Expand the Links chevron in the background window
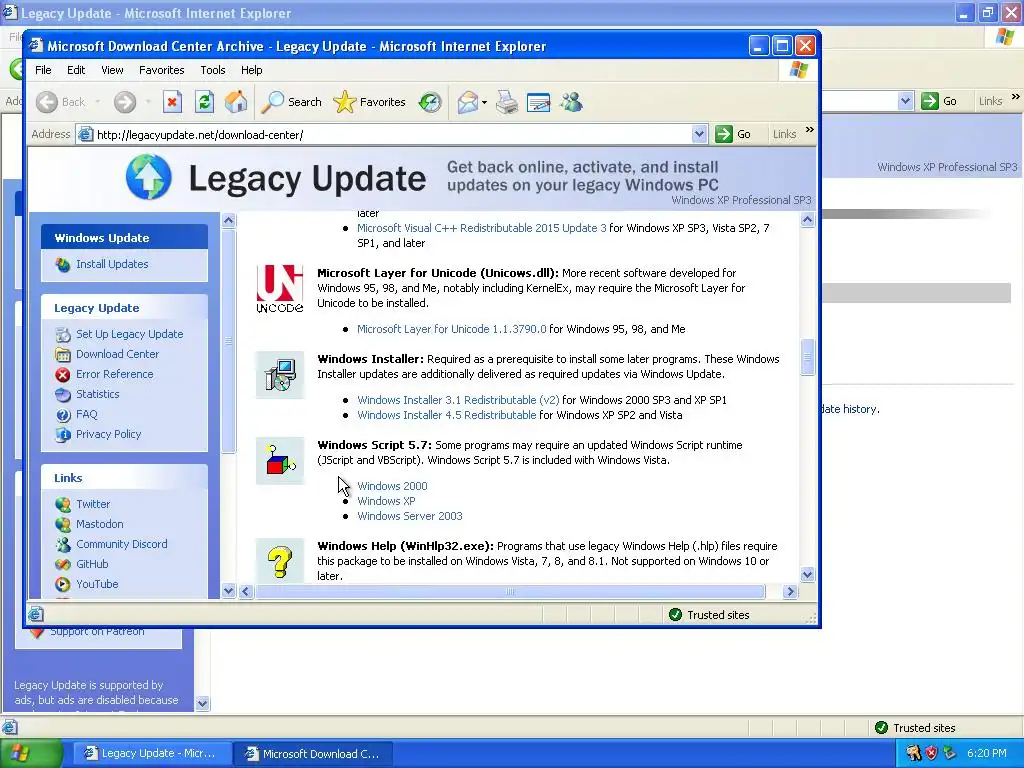The height and width of the screenshot is (768, 1024). (1016, 97)
